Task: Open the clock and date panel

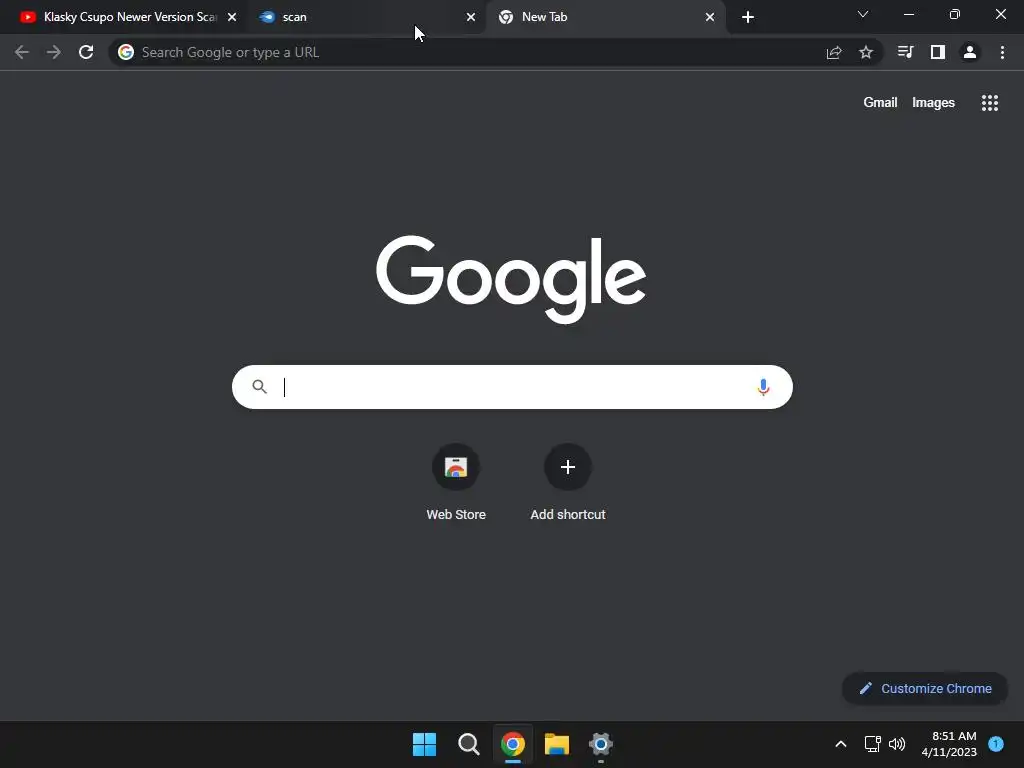Action: [x=949, y=744]
